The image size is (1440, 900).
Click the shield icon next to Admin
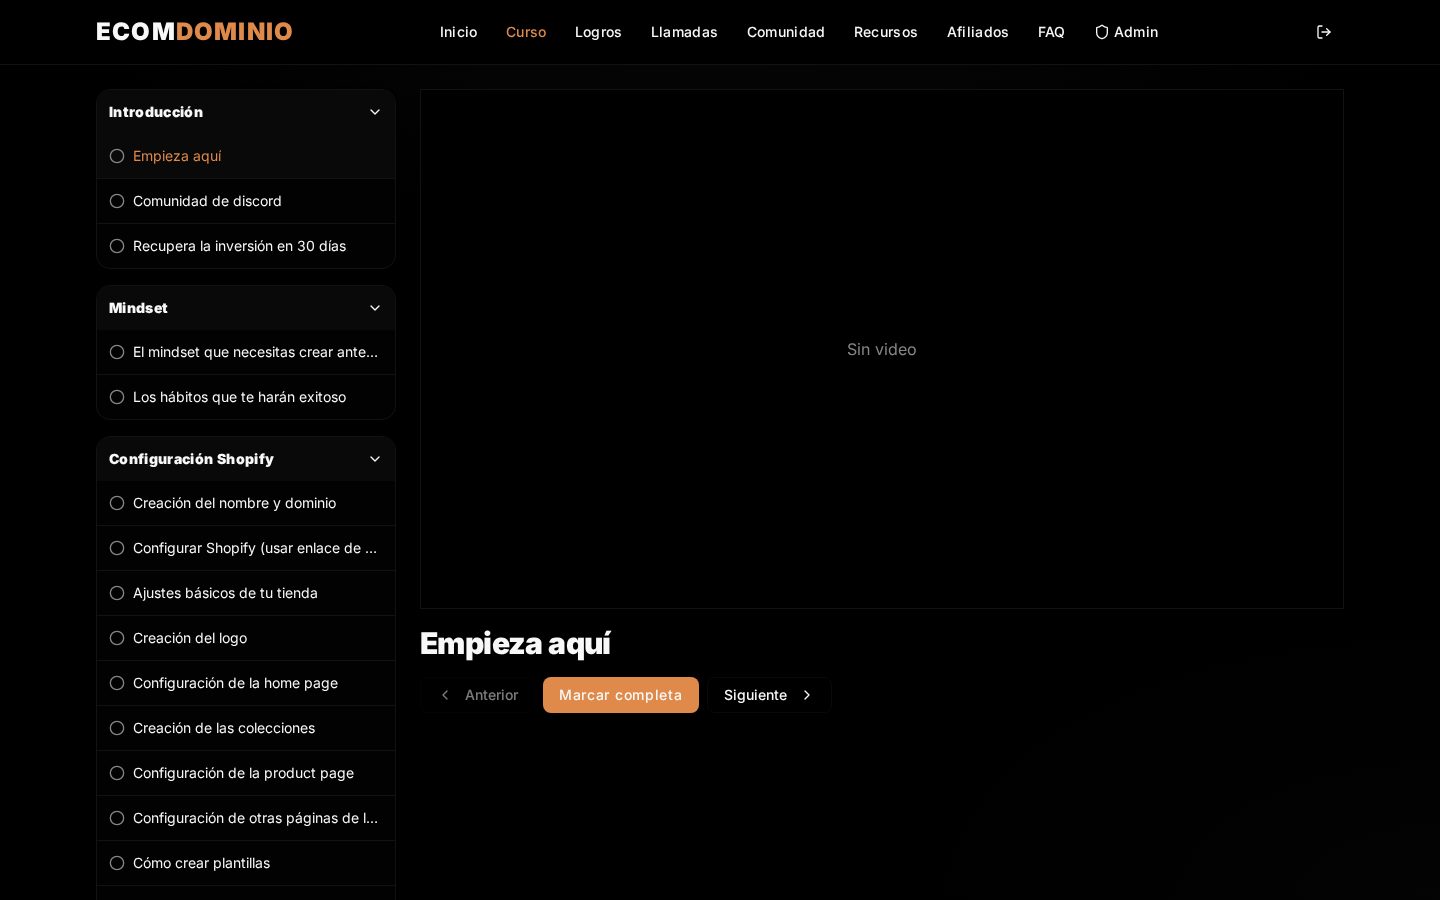pyautogui.click(x=1102, y=32)
